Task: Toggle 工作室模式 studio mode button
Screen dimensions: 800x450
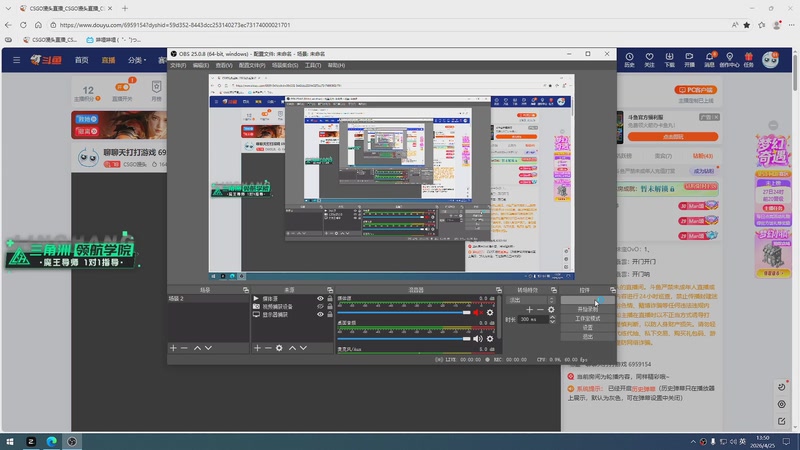Action: click(588, 318)
